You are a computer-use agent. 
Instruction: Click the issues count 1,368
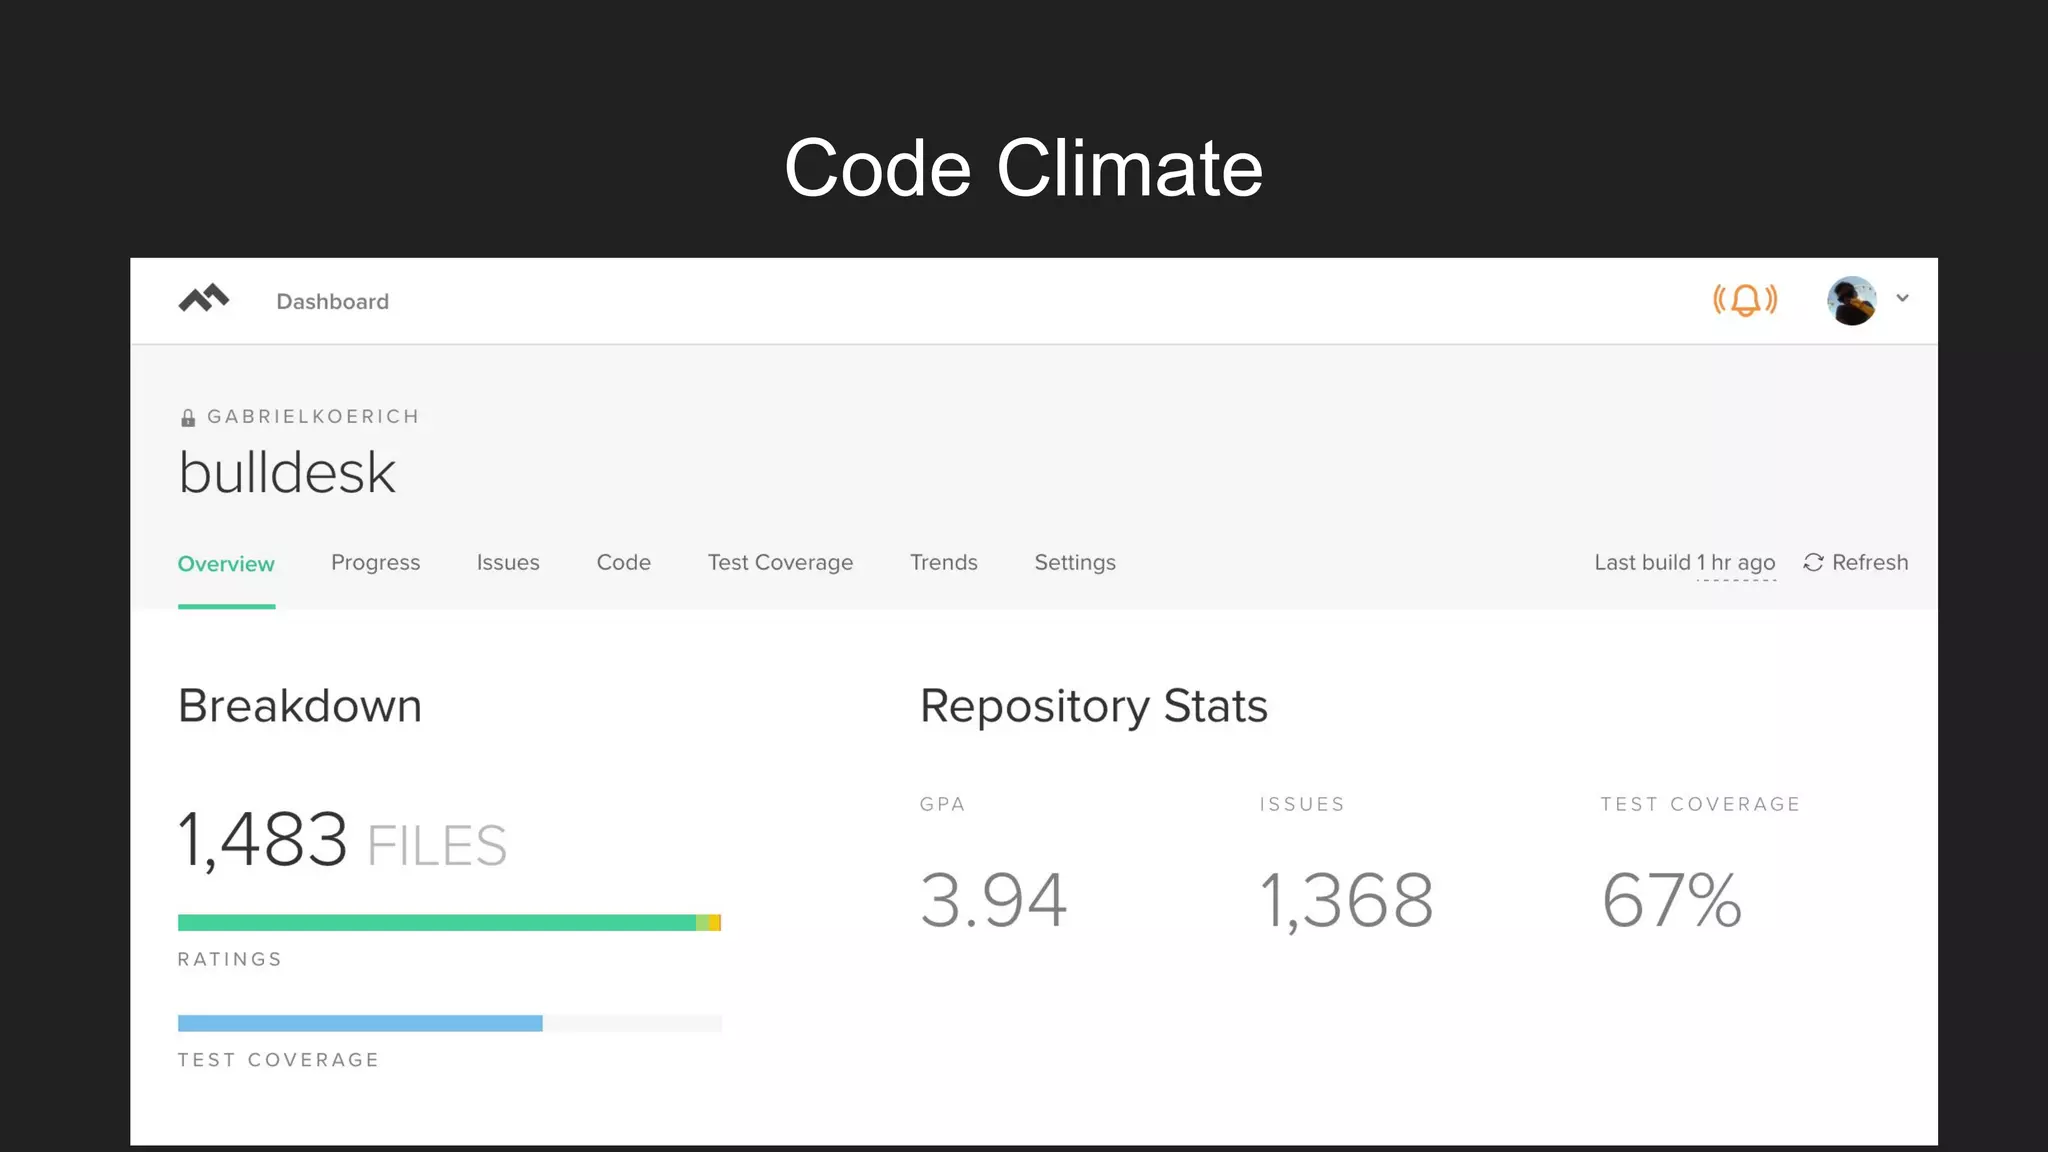(x=1346, y=901)
